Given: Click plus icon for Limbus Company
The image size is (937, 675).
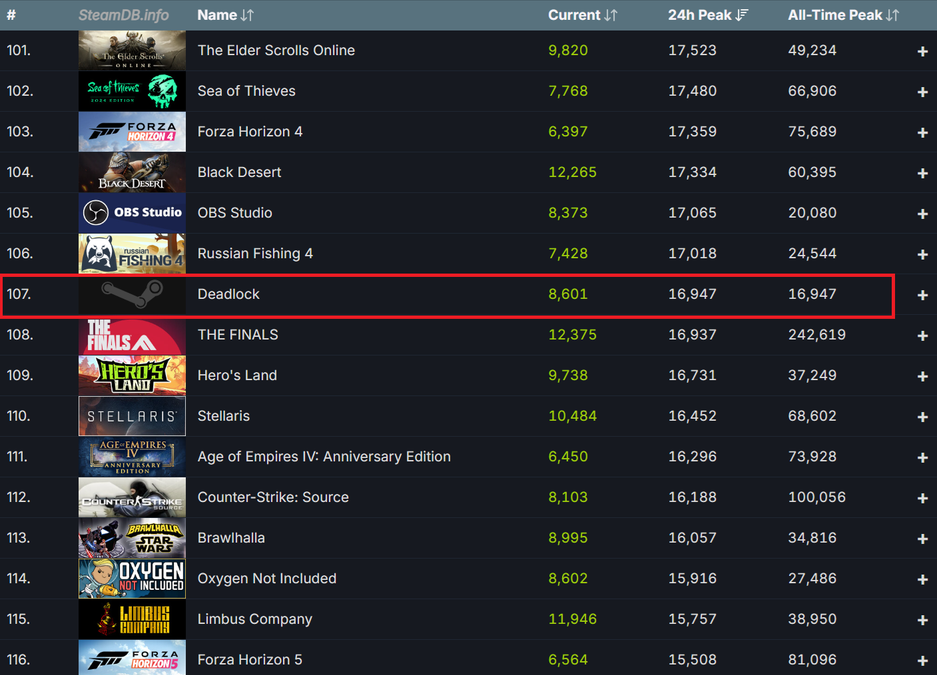Looking at the screenshot, I should [x=923, y=620].
